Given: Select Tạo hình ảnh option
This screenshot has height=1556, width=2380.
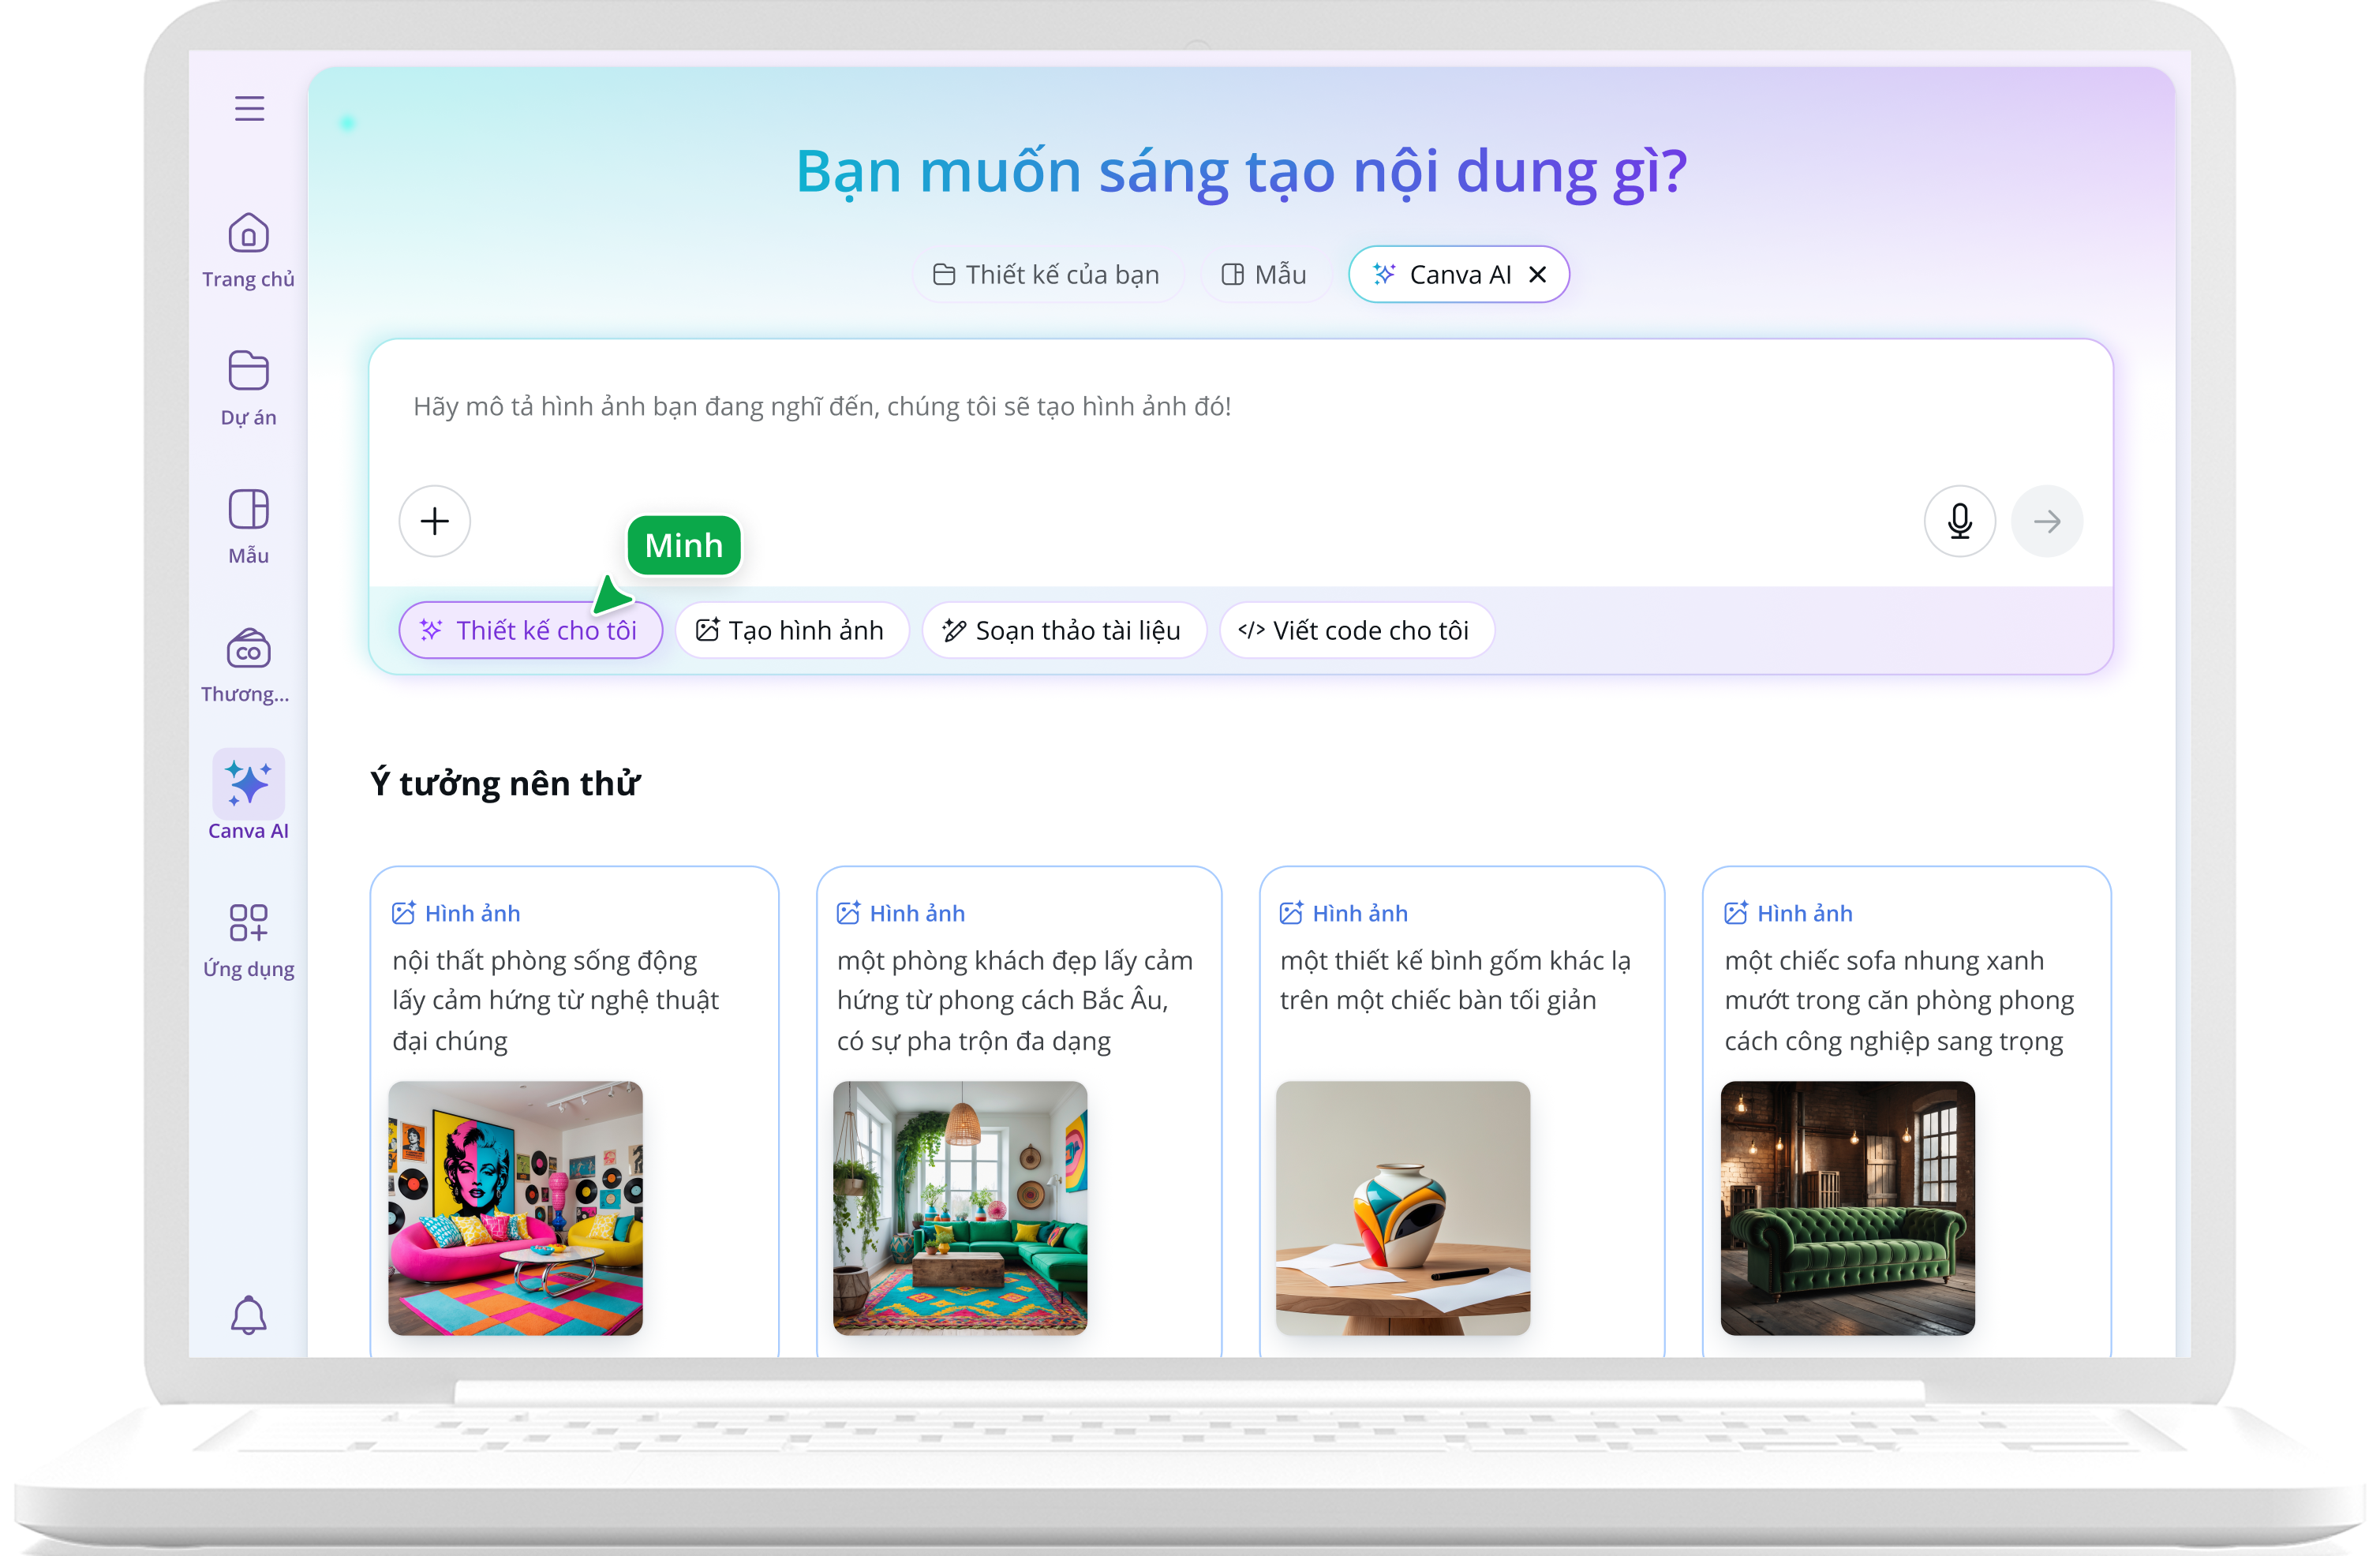Looking at the screenshot, I should (x=792, y=630).
